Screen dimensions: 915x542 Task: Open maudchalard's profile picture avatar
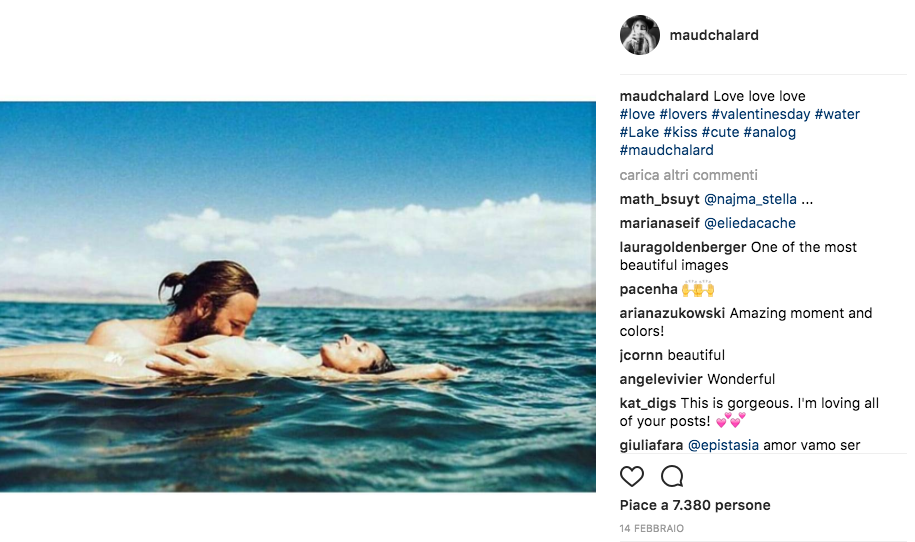pos(640,35)
